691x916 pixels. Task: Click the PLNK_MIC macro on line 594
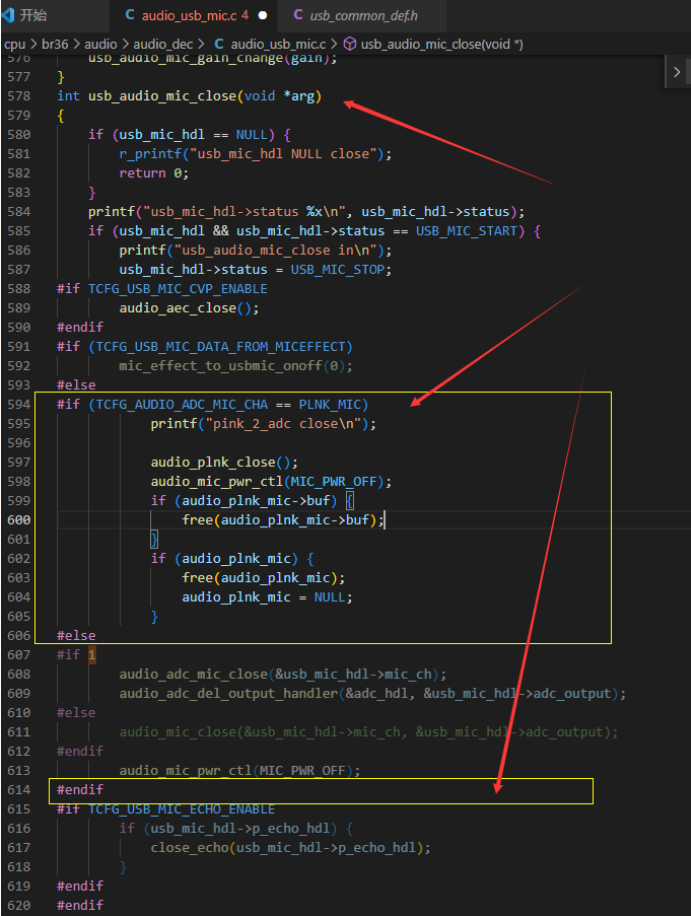tap(330, 404)
